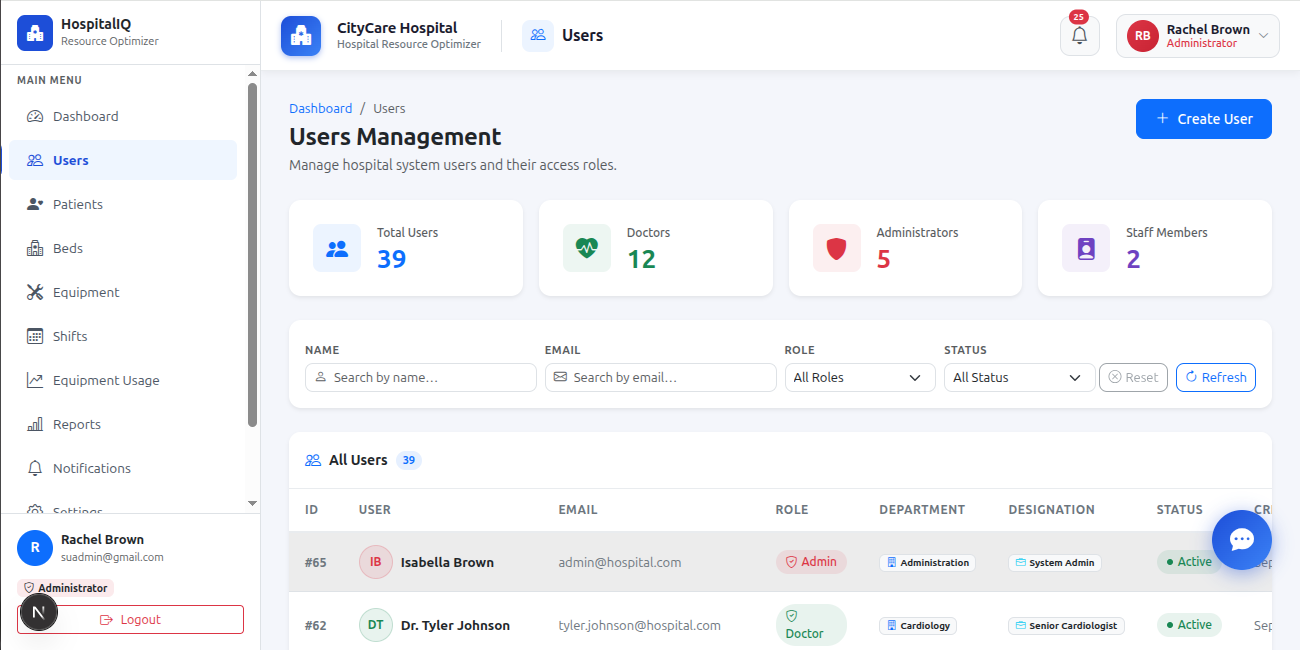
Task: Expand the All Roles dropdown
Action: [860, 377]
